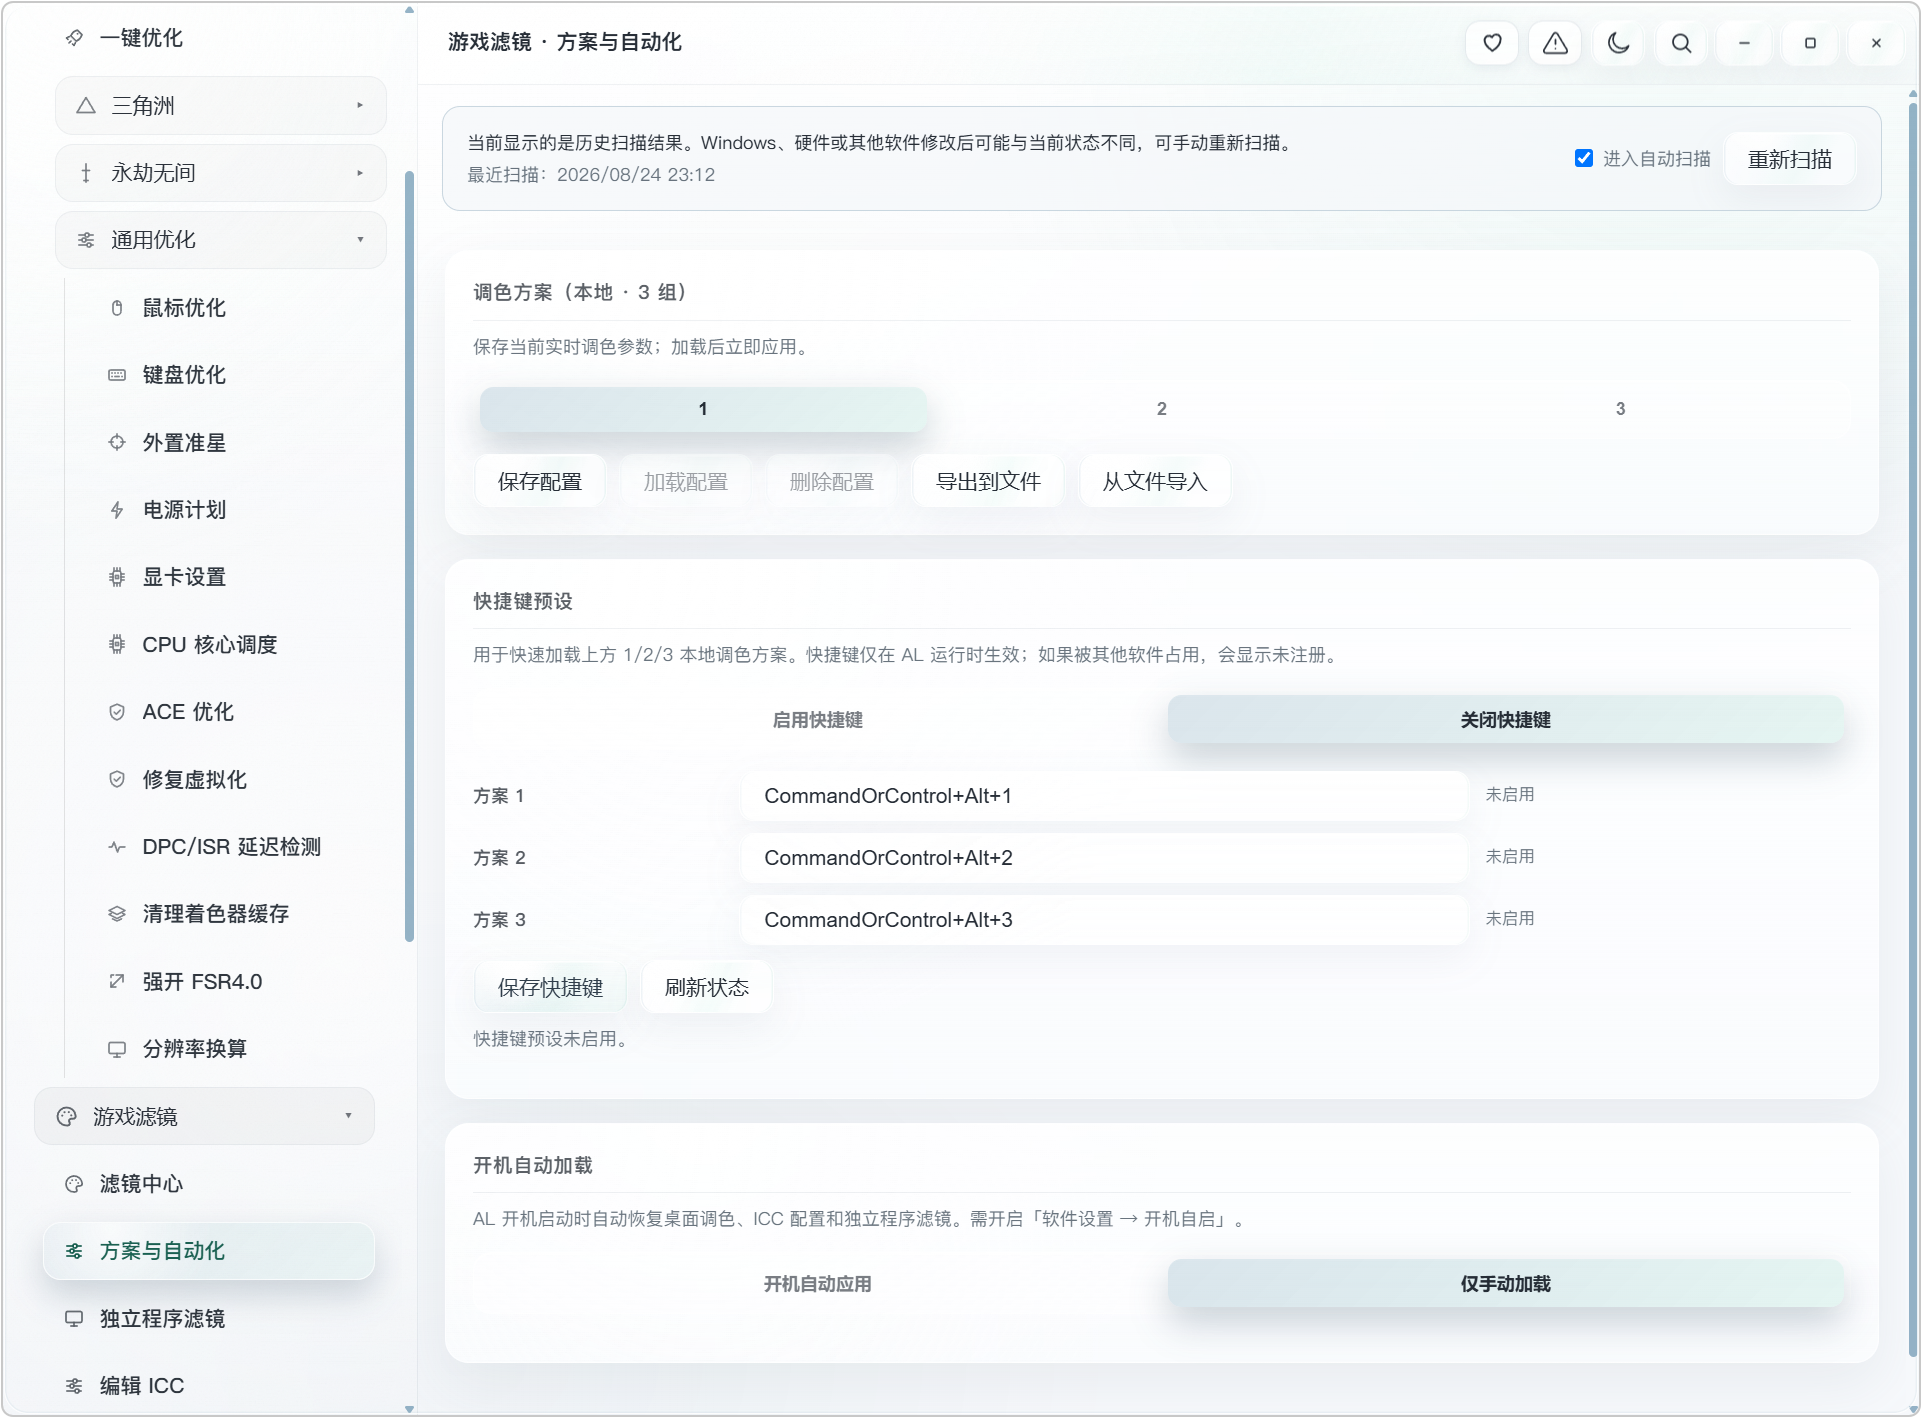Image resolution: width=1922 pixels, height=1418 pixels.
Task: Switch to color scheme slot 2
Action: pyautogui.click(x=1162, y=409)
